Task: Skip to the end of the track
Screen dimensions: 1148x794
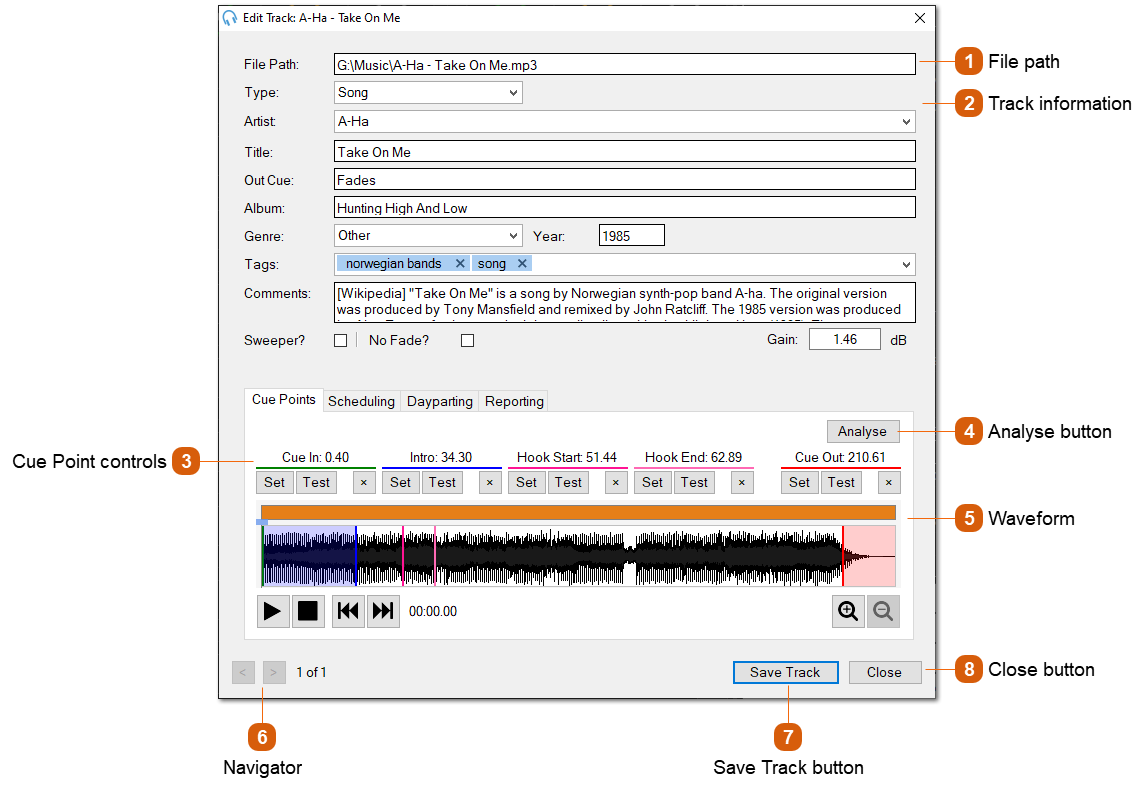Action: pos(383,611)
